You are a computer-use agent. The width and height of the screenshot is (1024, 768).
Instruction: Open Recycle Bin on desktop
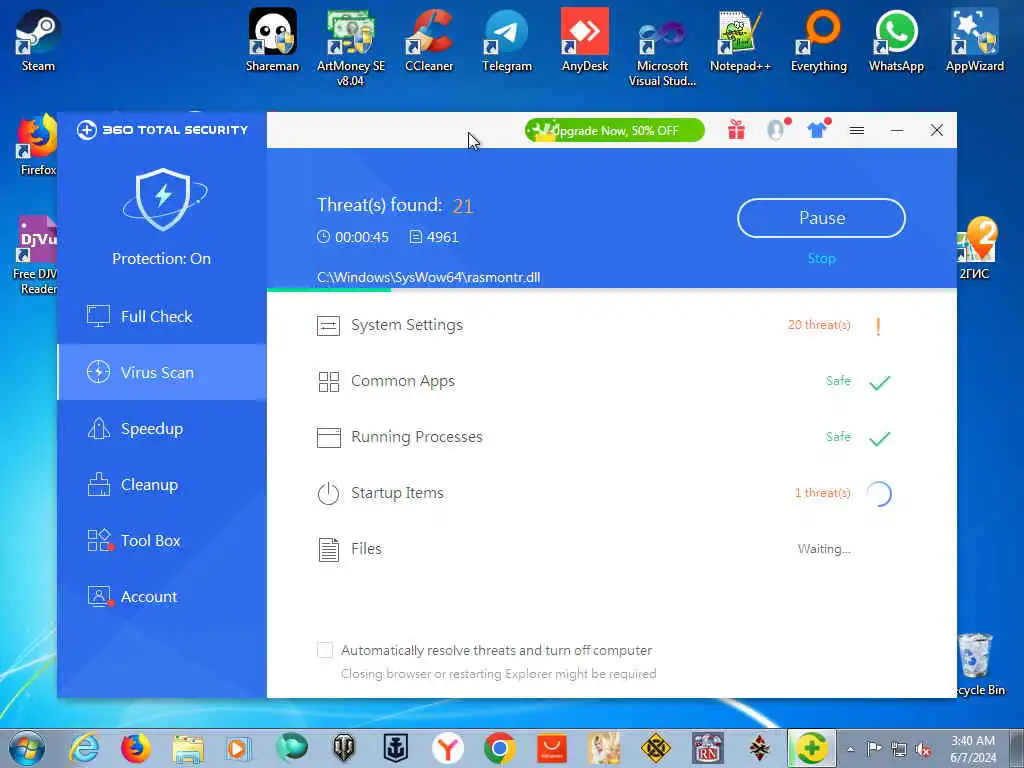(978, 664)
